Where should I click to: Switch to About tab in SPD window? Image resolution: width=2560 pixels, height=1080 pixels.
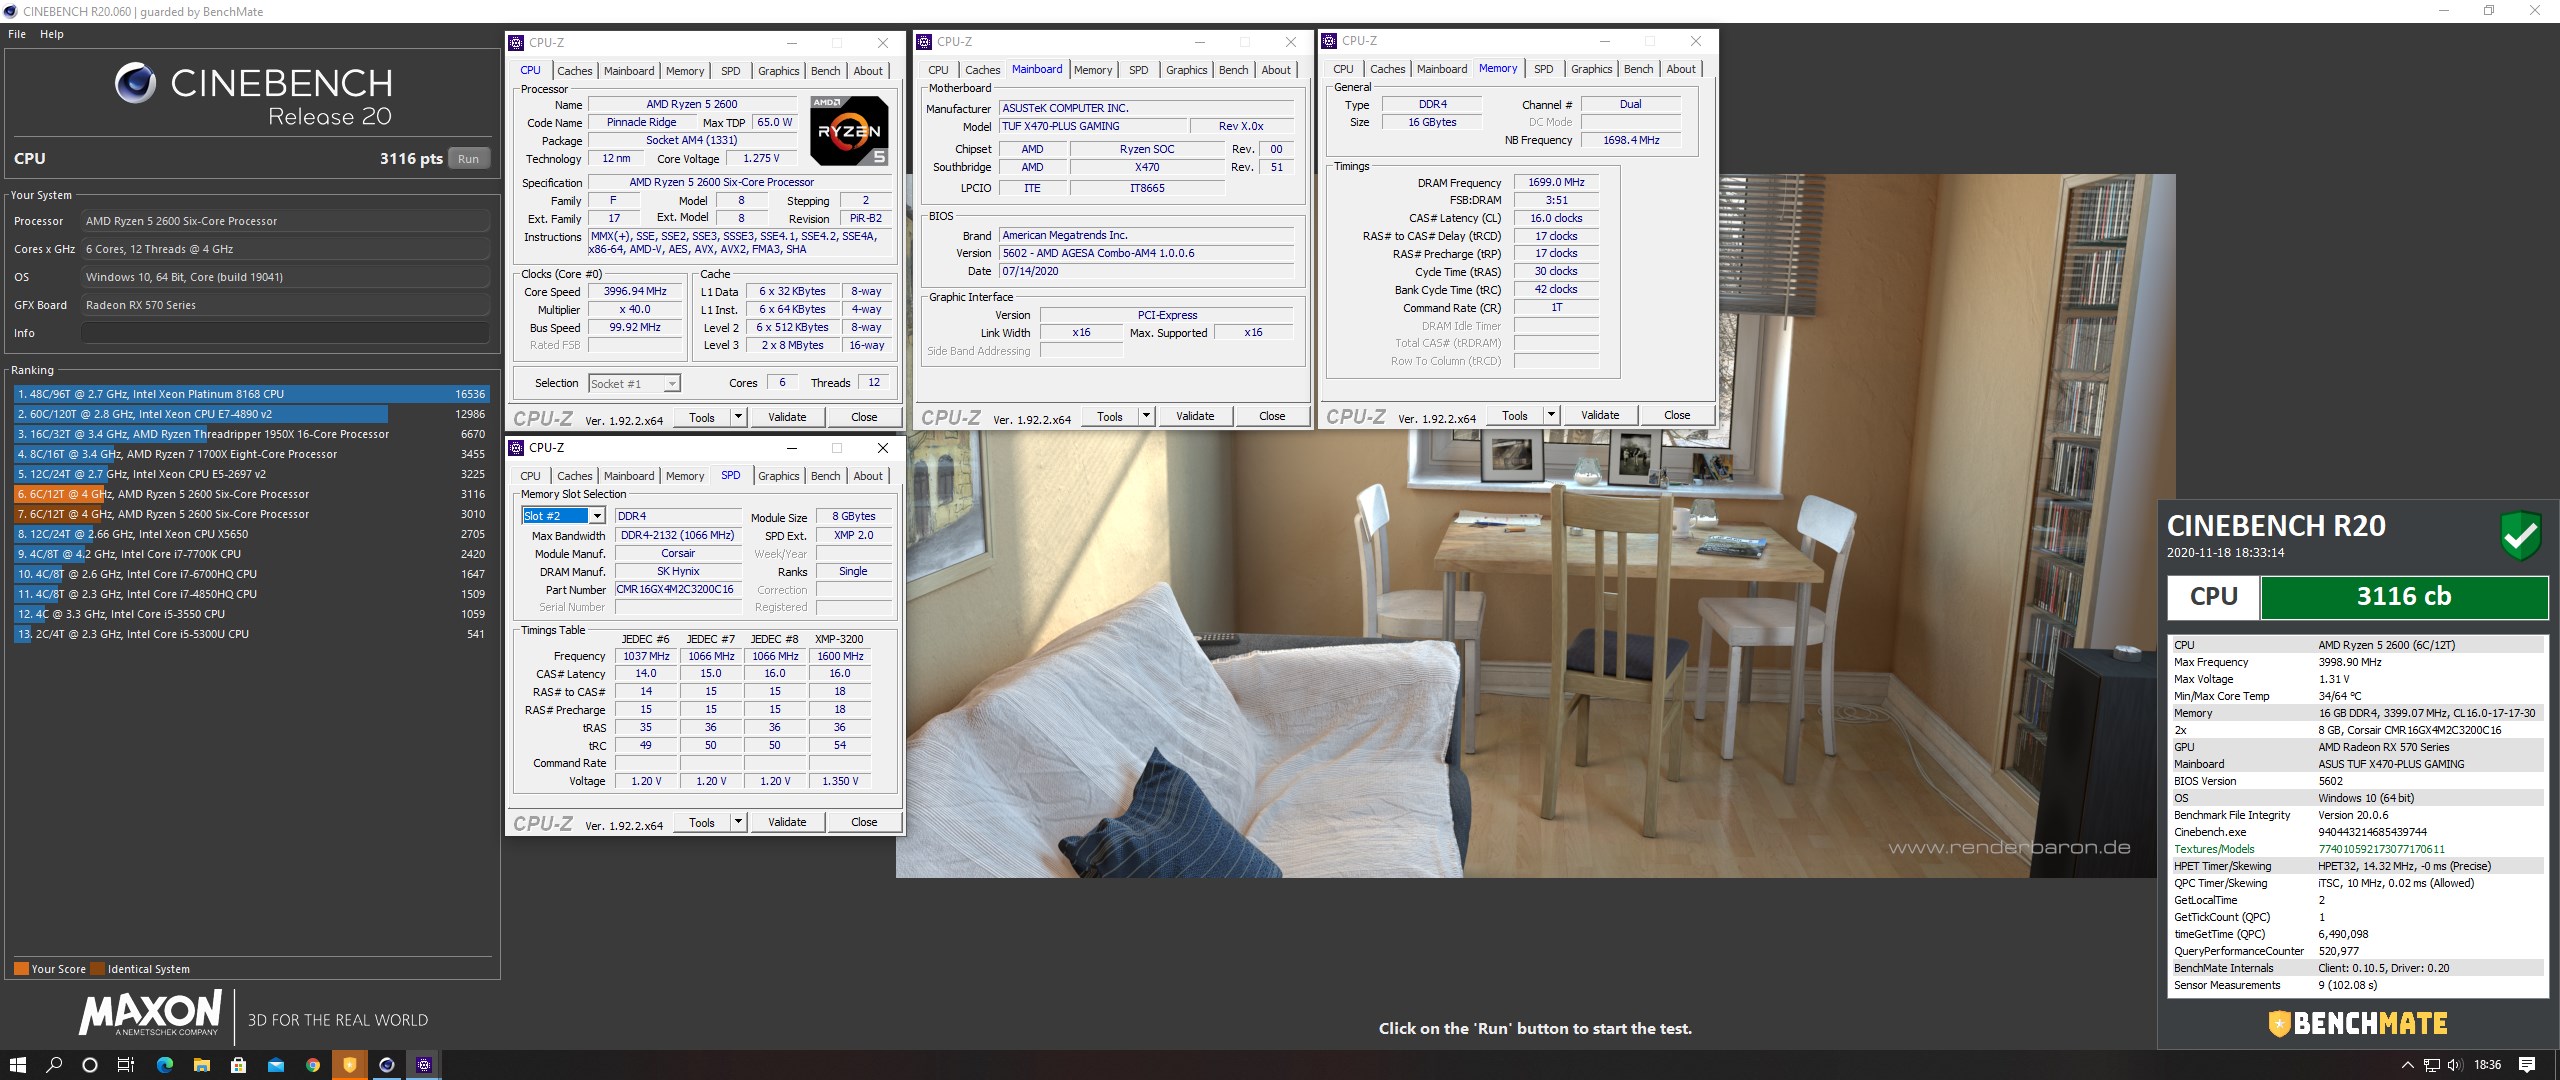click(868, 476)
